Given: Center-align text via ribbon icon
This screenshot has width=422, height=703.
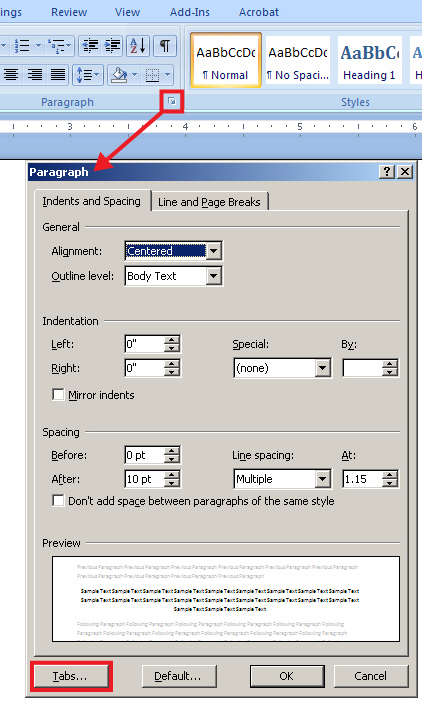Looking at the screenshot, I should pos(11,74).
